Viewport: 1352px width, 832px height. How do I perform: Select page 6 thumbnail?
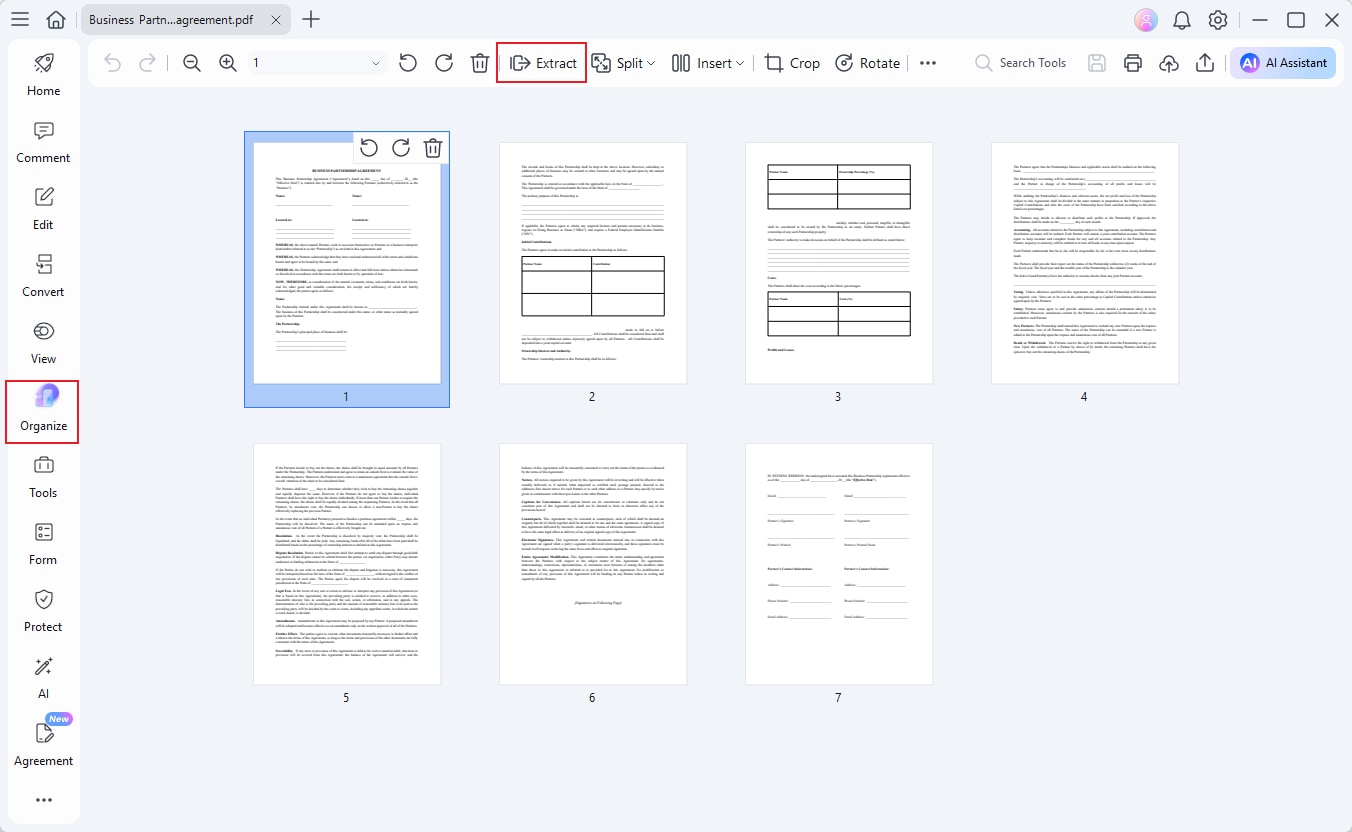[593, 564]
